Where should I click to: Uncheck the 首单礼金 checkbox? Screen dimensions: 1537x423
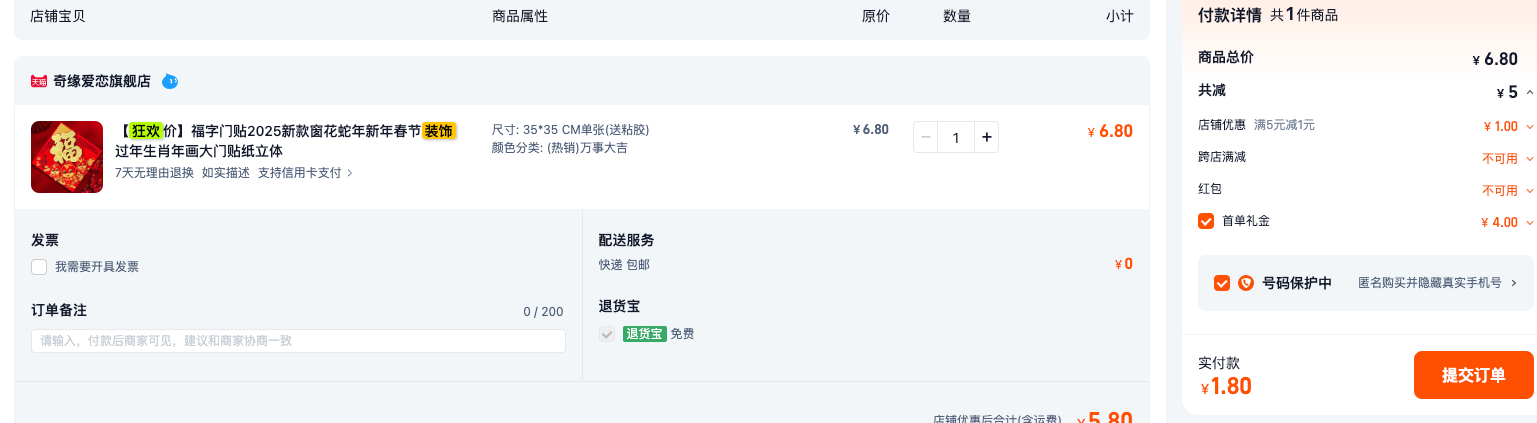pyautogui.click(x=1206, y=221)
